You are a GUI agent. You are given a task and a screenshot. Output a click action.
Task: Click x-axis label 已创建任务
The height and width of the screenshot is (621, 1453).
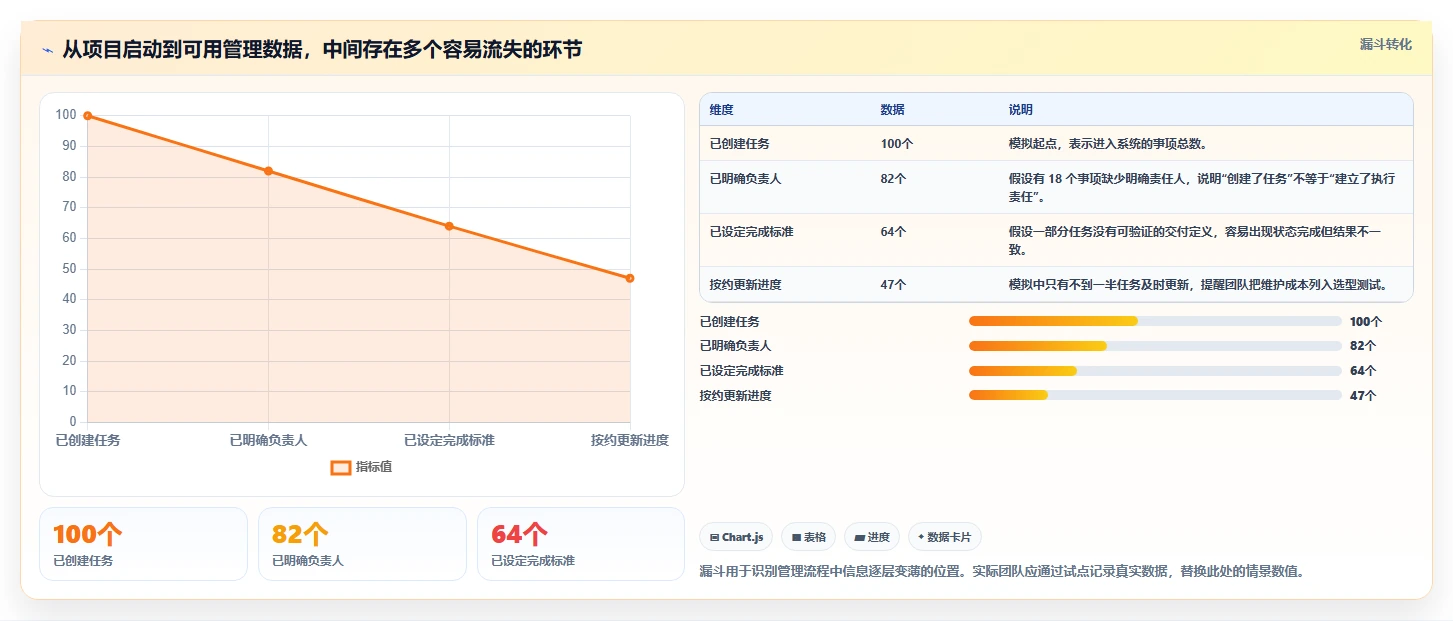click(88, 440)
